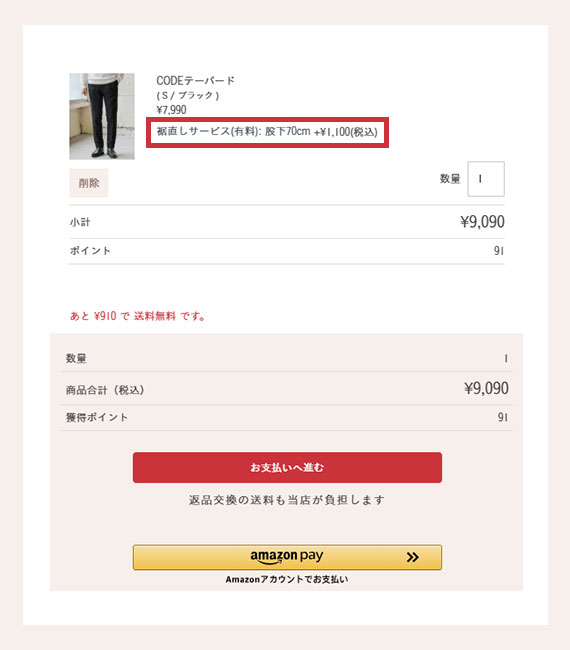Click the 小計 subtotal amount ¥9,090

pyautogui.click(x=482, y=222)
